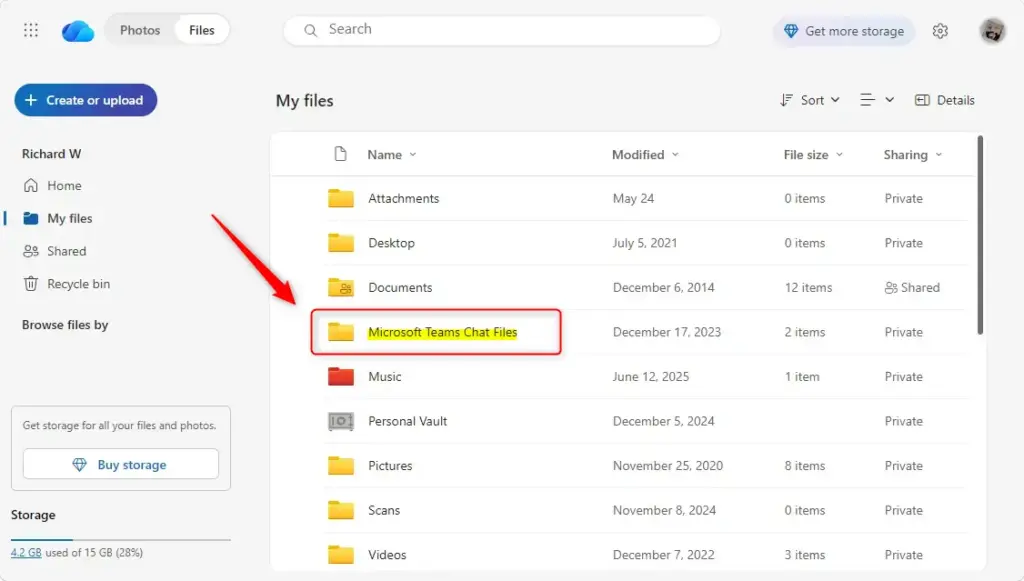Screen dimensions: 1024x581
Task: Click the storage usage progress bar
Action: (121, 540)
